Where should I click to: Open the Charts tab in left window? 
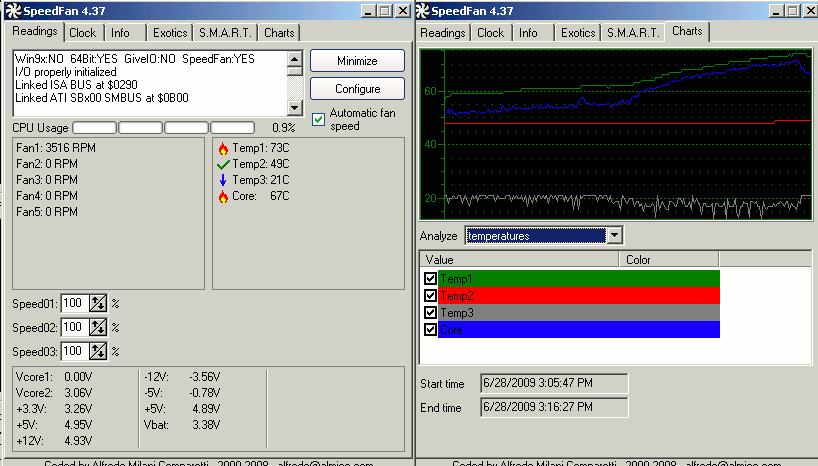(x=279, y=33)
